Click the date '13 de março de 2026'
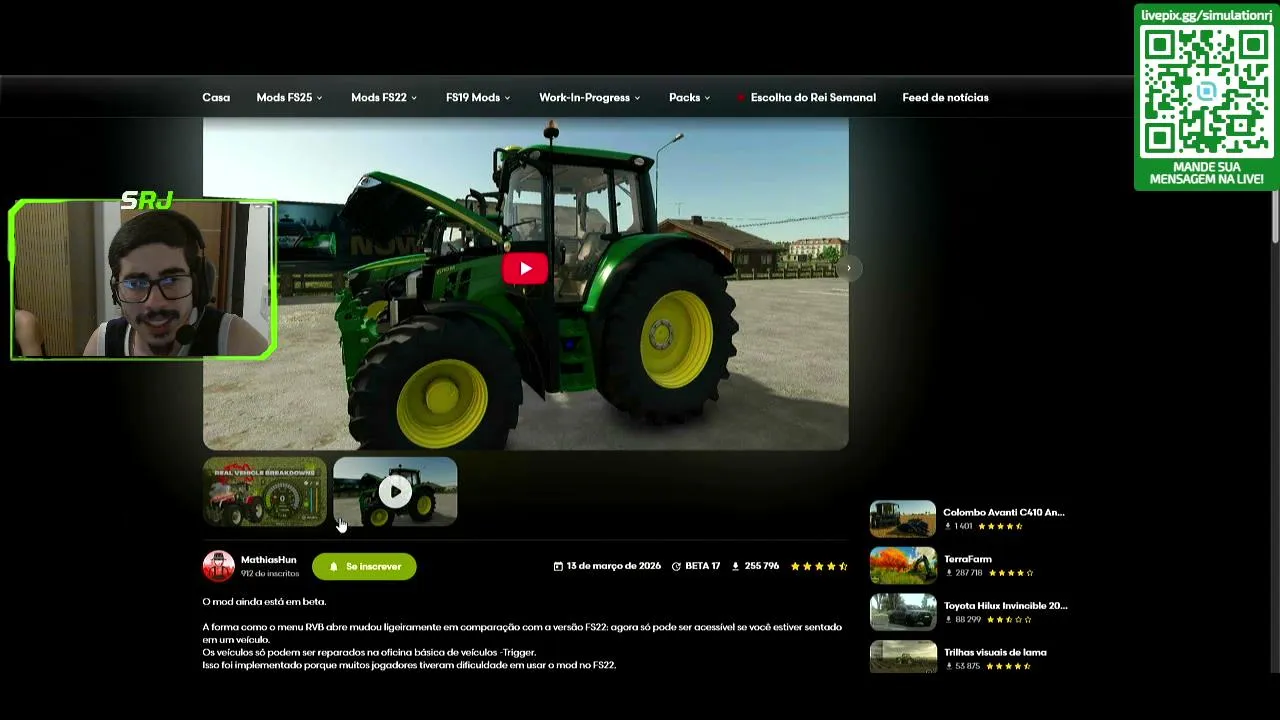Viewport: 1280px width, 720px height. point(613,566)
